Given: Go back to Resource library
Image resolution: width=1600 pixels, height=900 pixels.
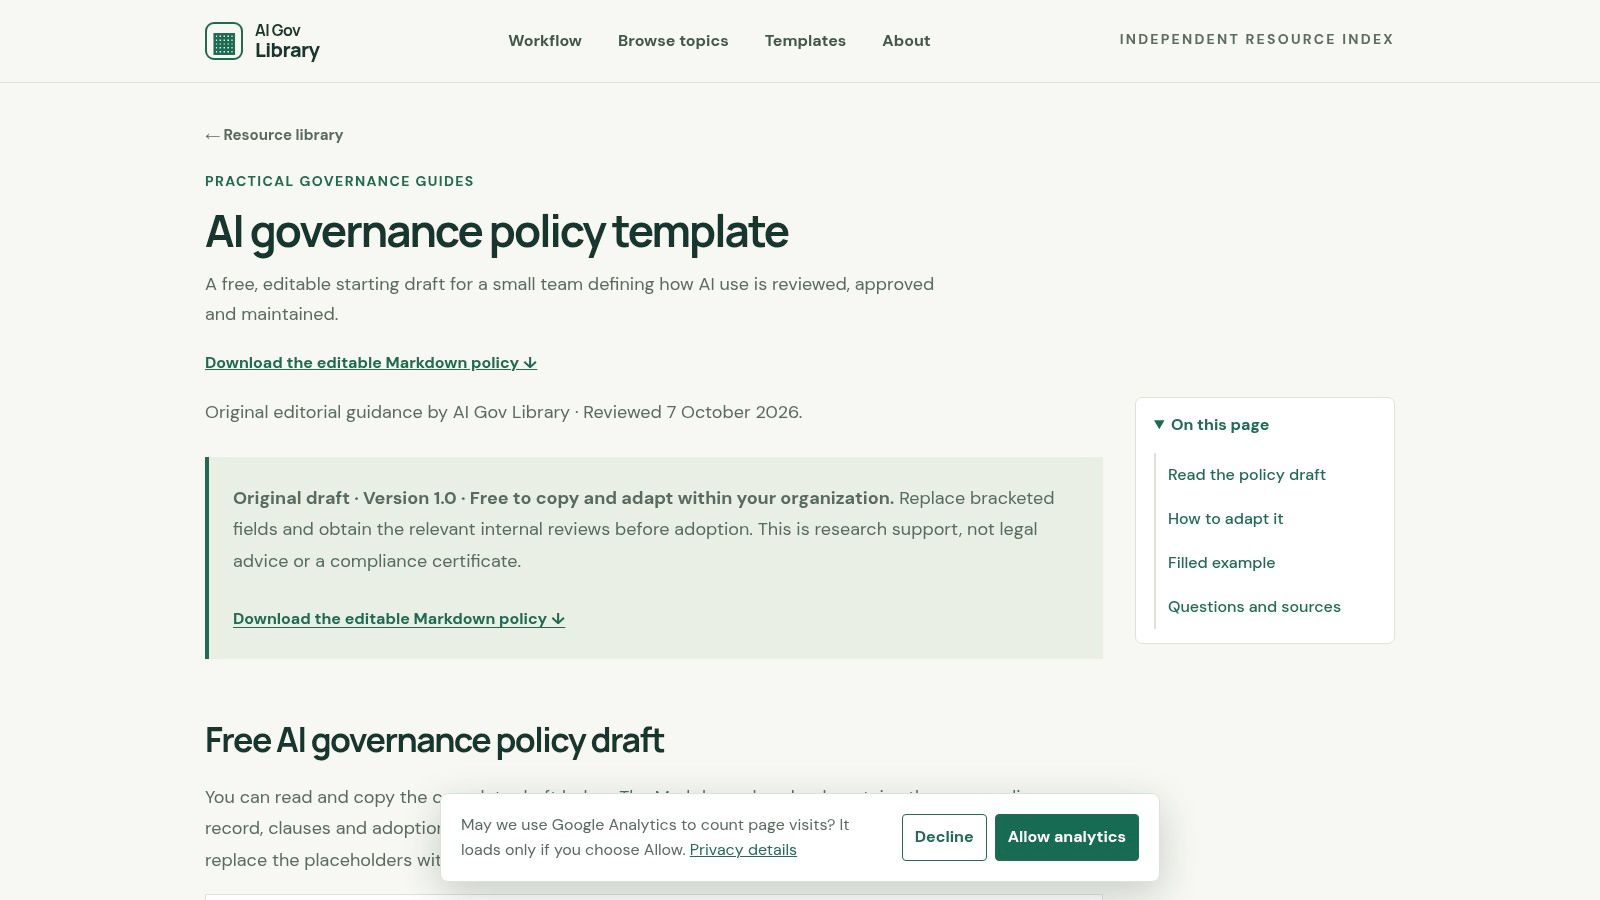Looking at the screenshot, I should click(x=274, y=135).
